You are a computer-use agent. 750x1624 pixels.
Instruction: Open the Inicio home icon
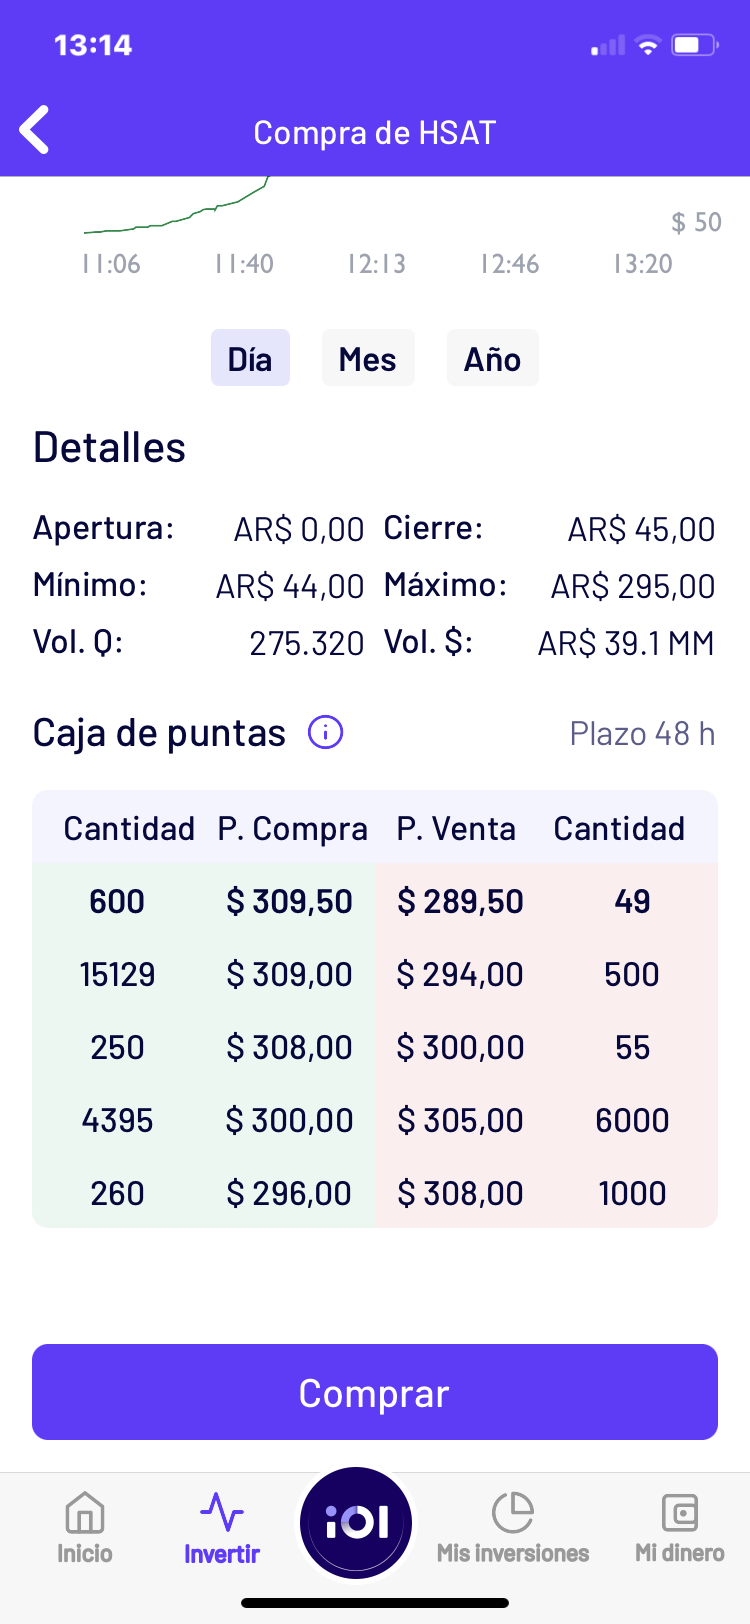85,1511
